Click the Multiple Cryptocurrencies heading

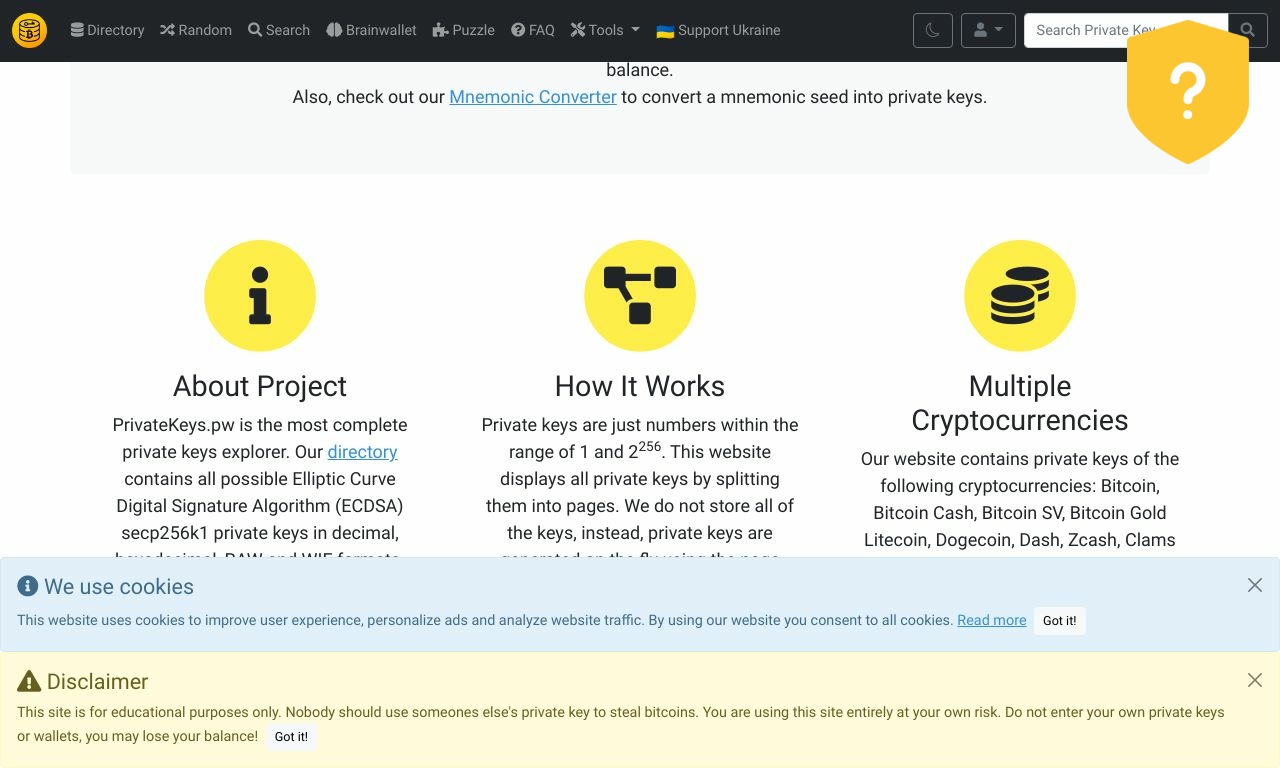1020,403
